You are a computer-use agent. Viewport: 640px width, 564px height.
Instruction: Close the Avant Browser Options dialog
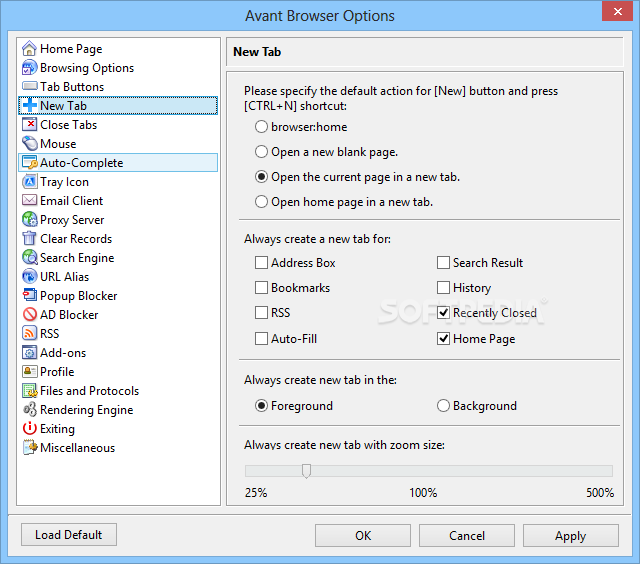[x=618, y=11]
